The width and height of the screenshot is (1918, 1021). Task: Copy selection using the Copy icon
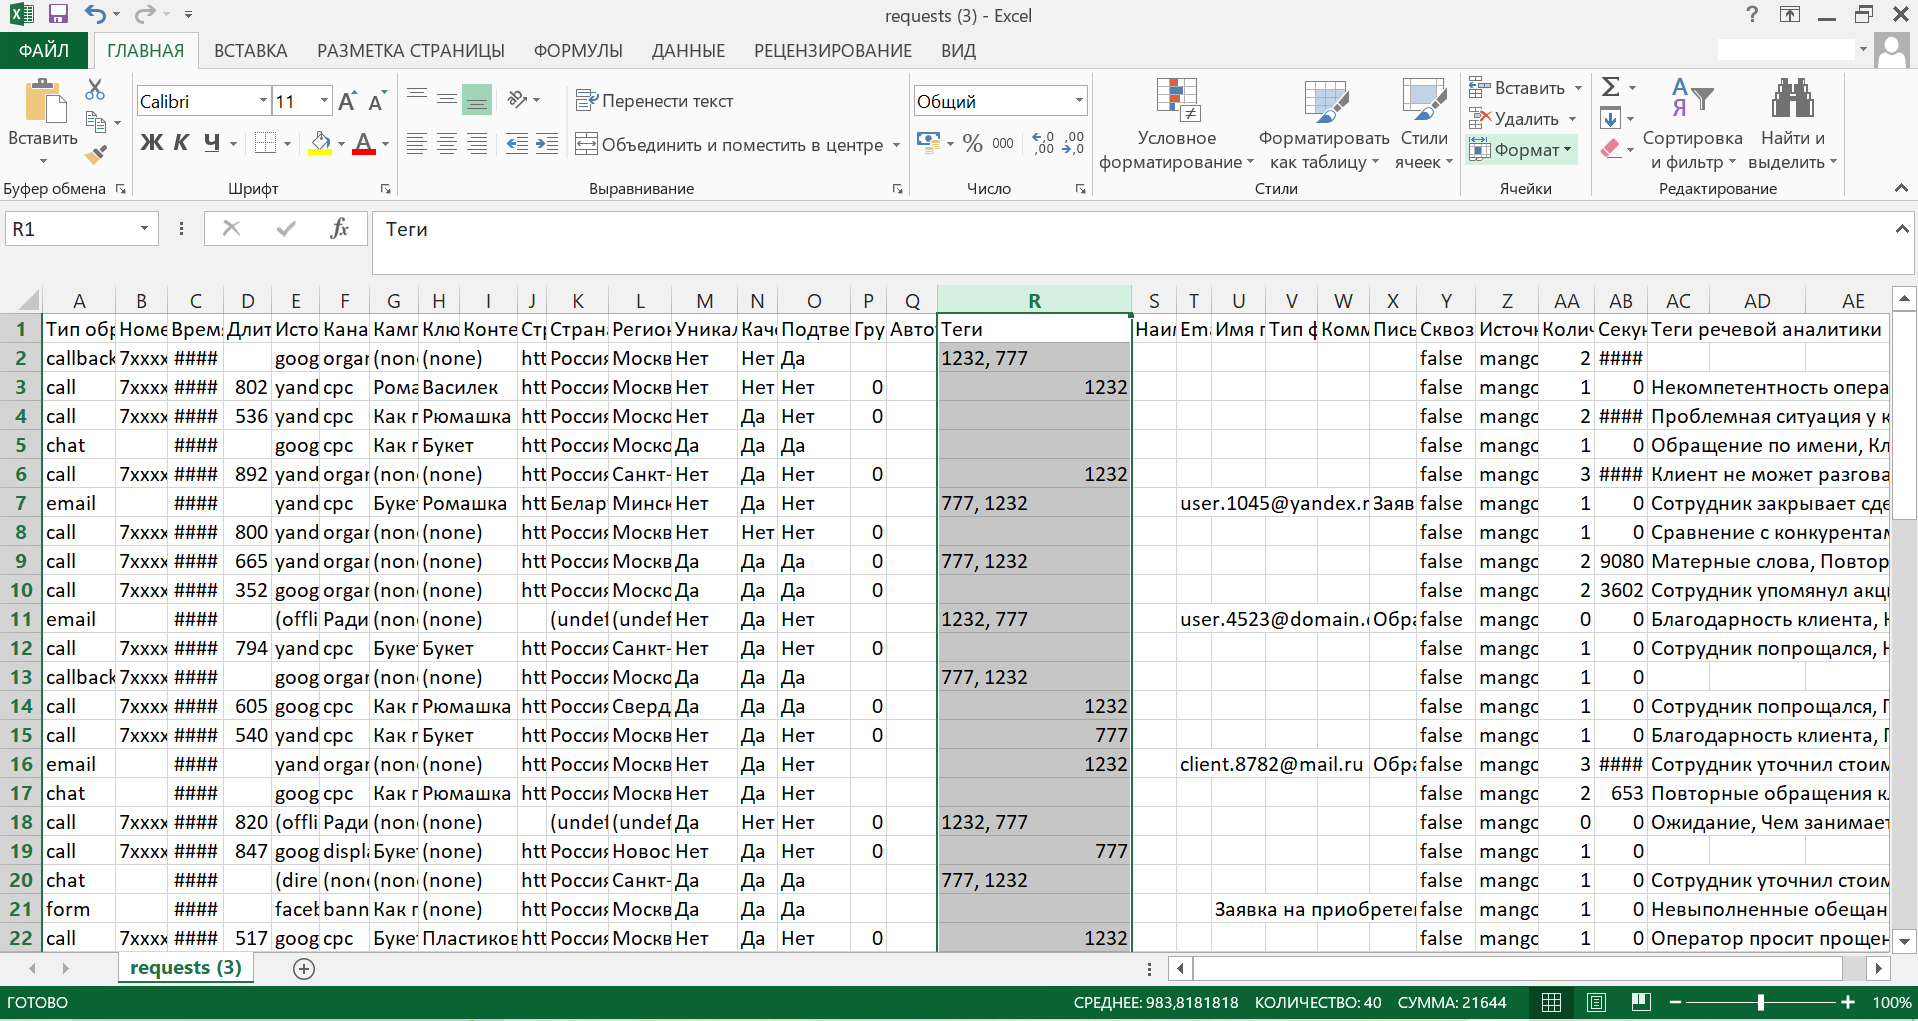(96, 122)
